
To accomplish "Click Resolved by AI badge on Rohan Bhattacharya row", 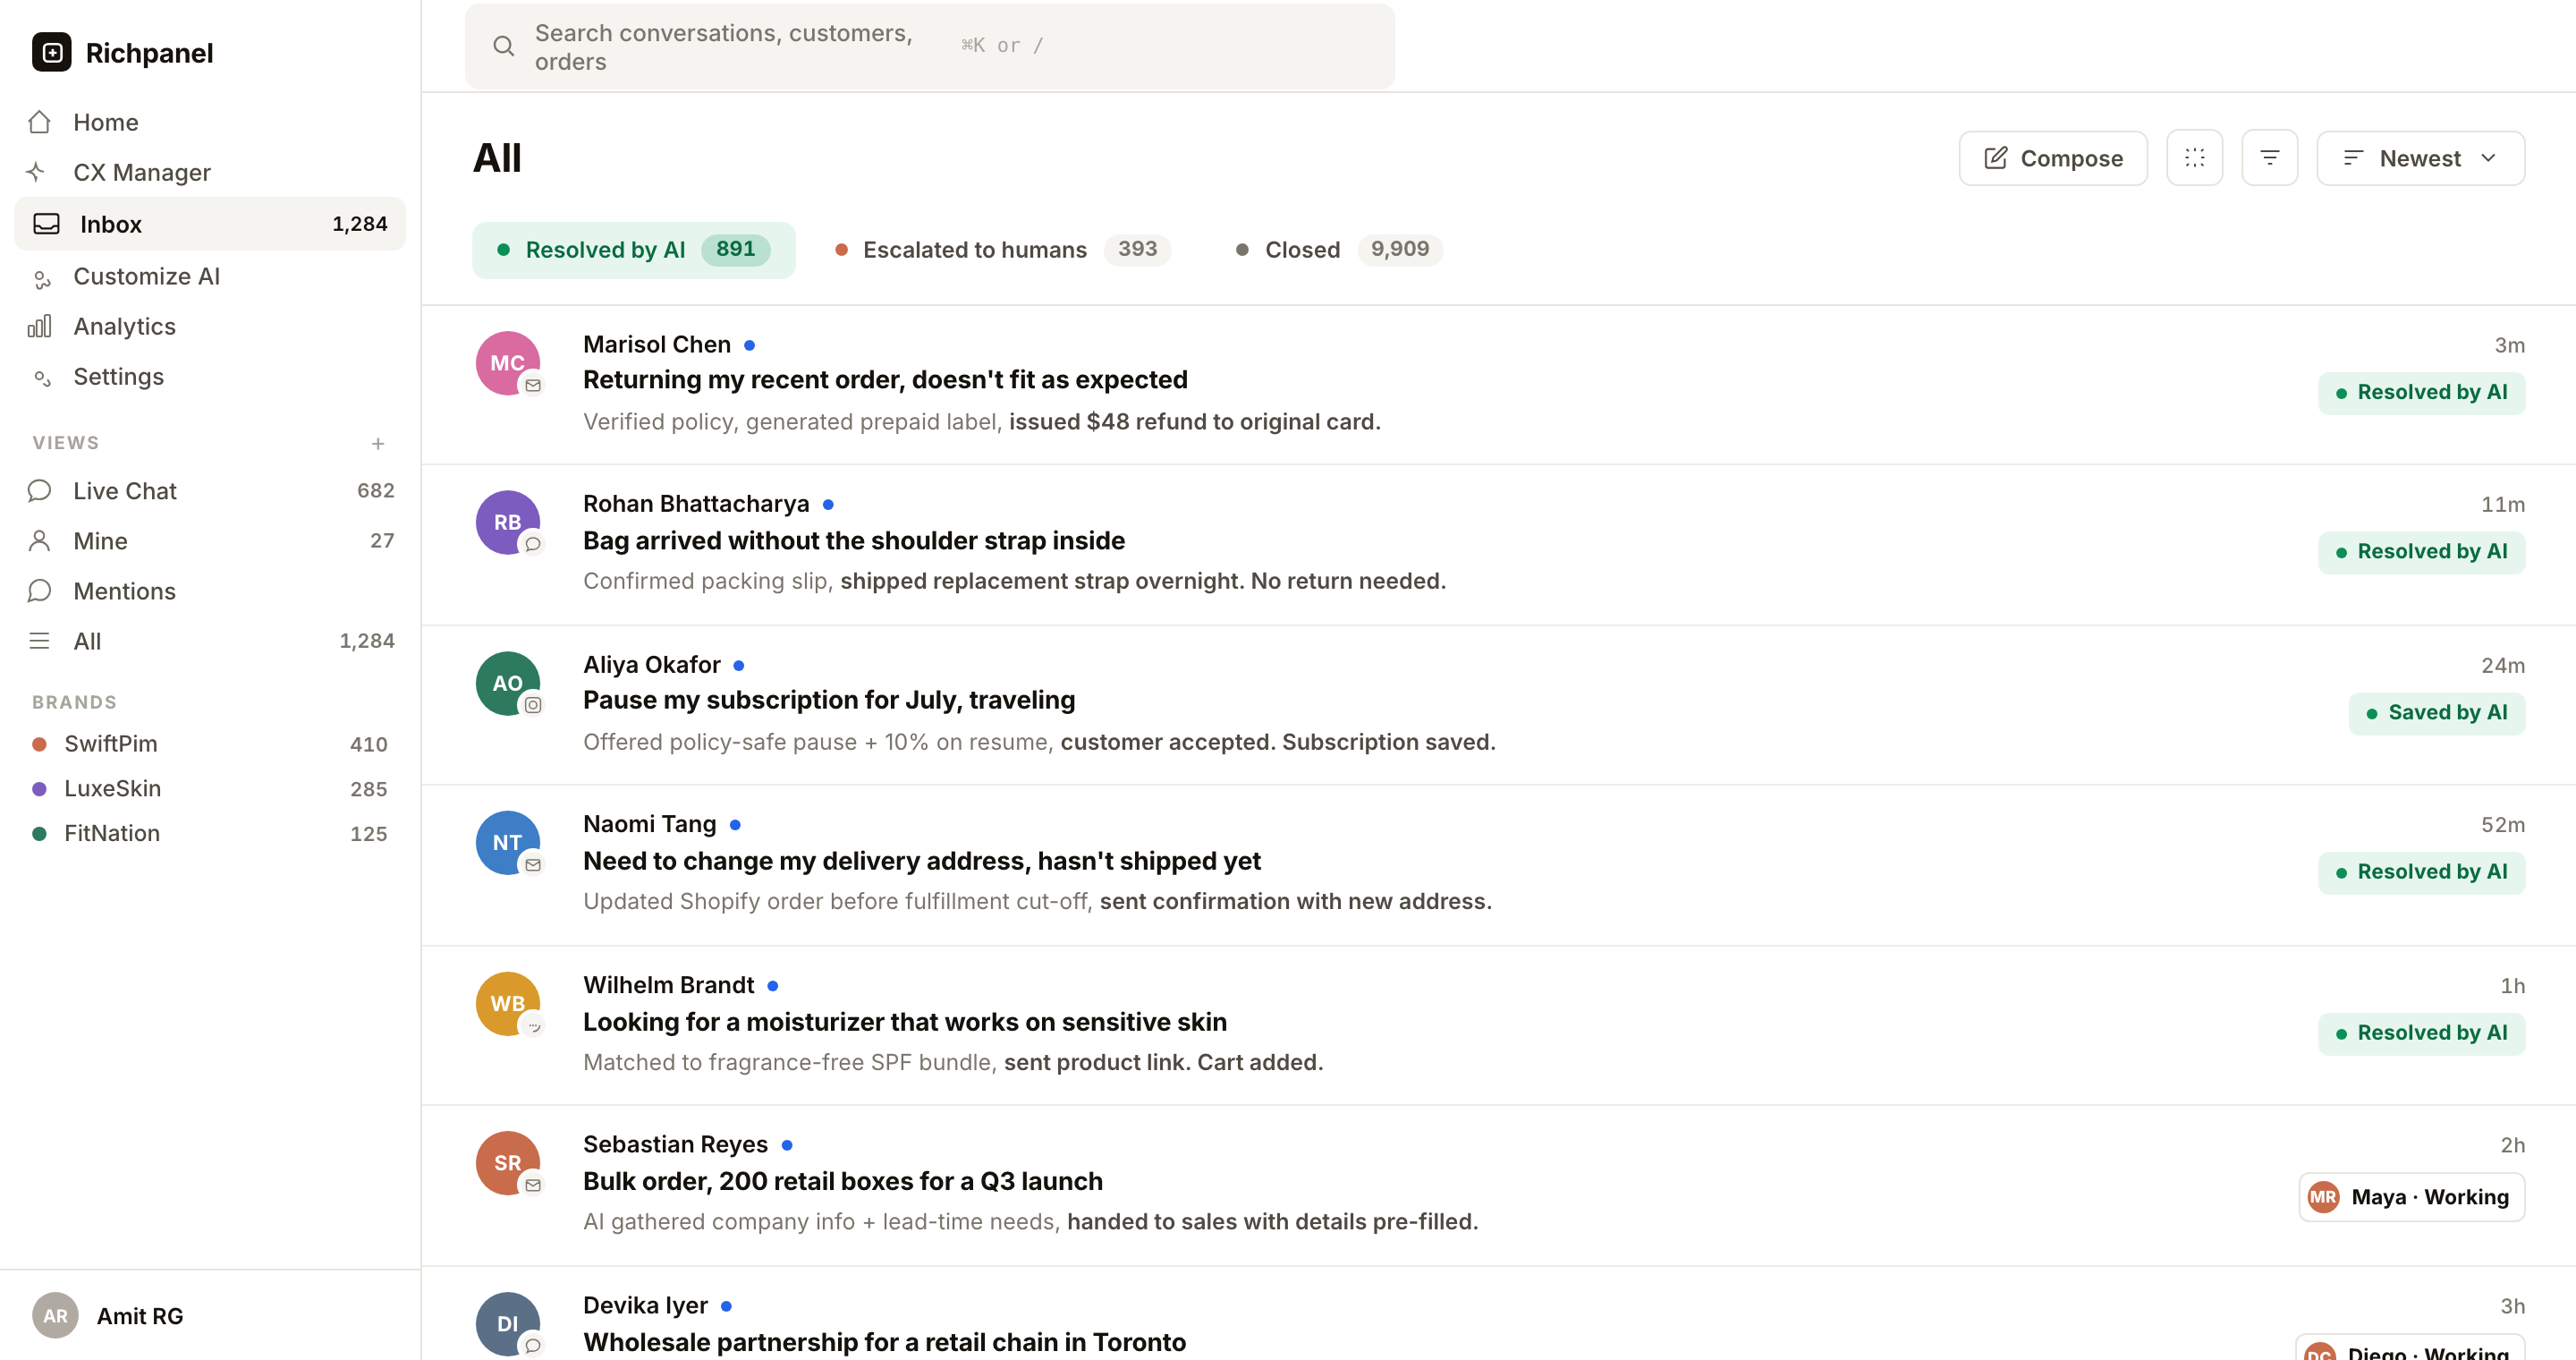I will (x=2421, y=551).
